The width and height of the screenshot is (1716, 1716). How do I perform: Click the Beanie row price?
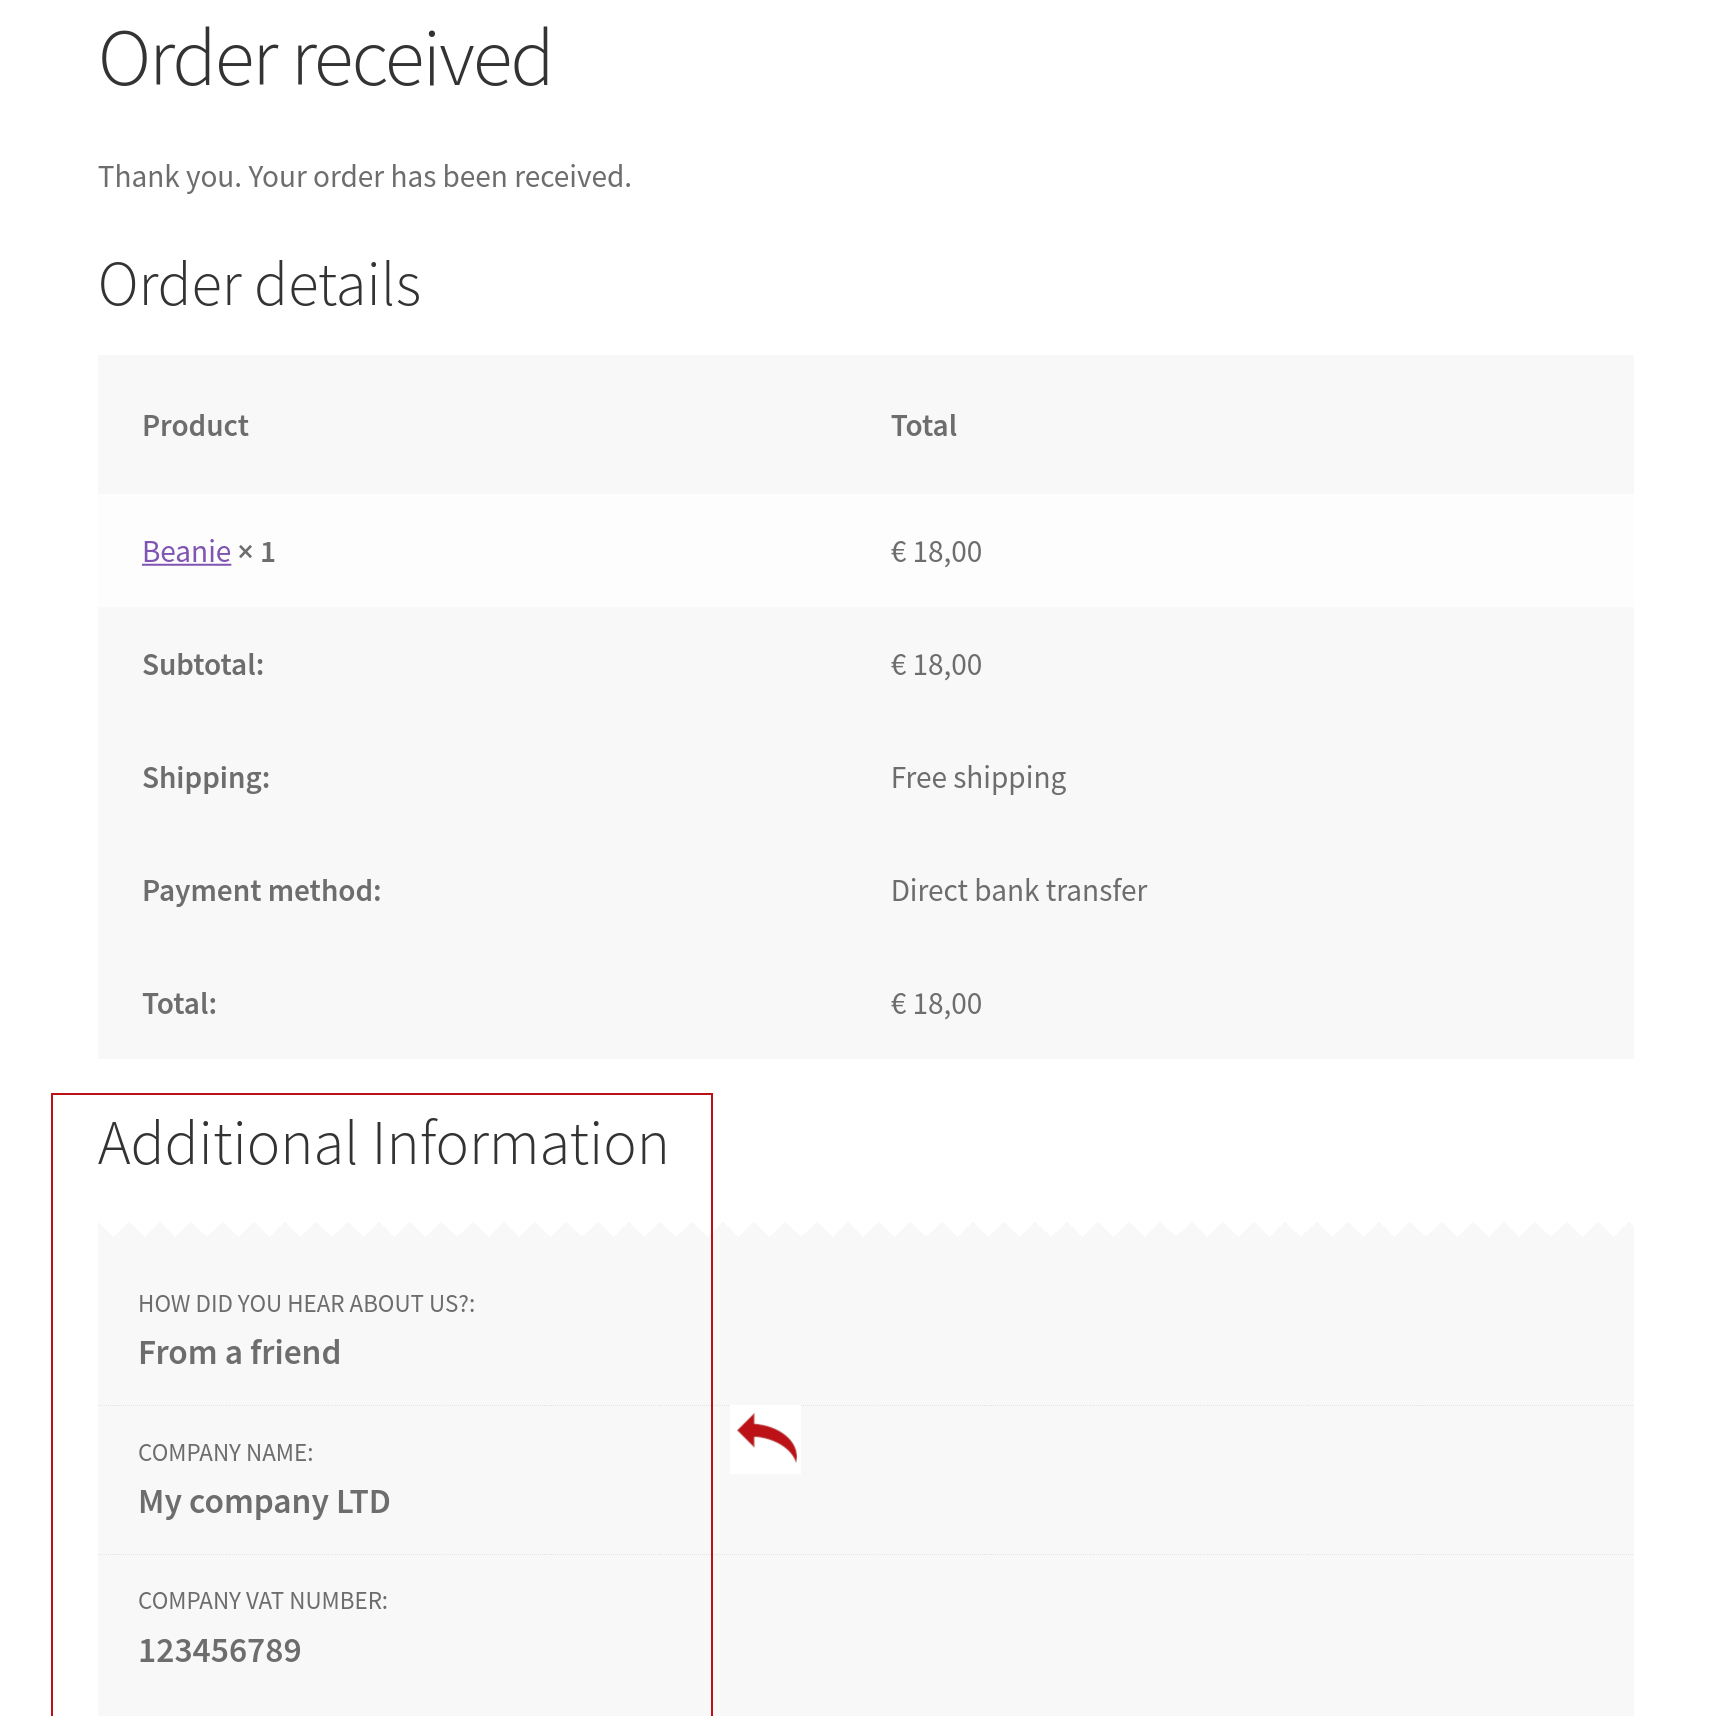coord(936,551)
